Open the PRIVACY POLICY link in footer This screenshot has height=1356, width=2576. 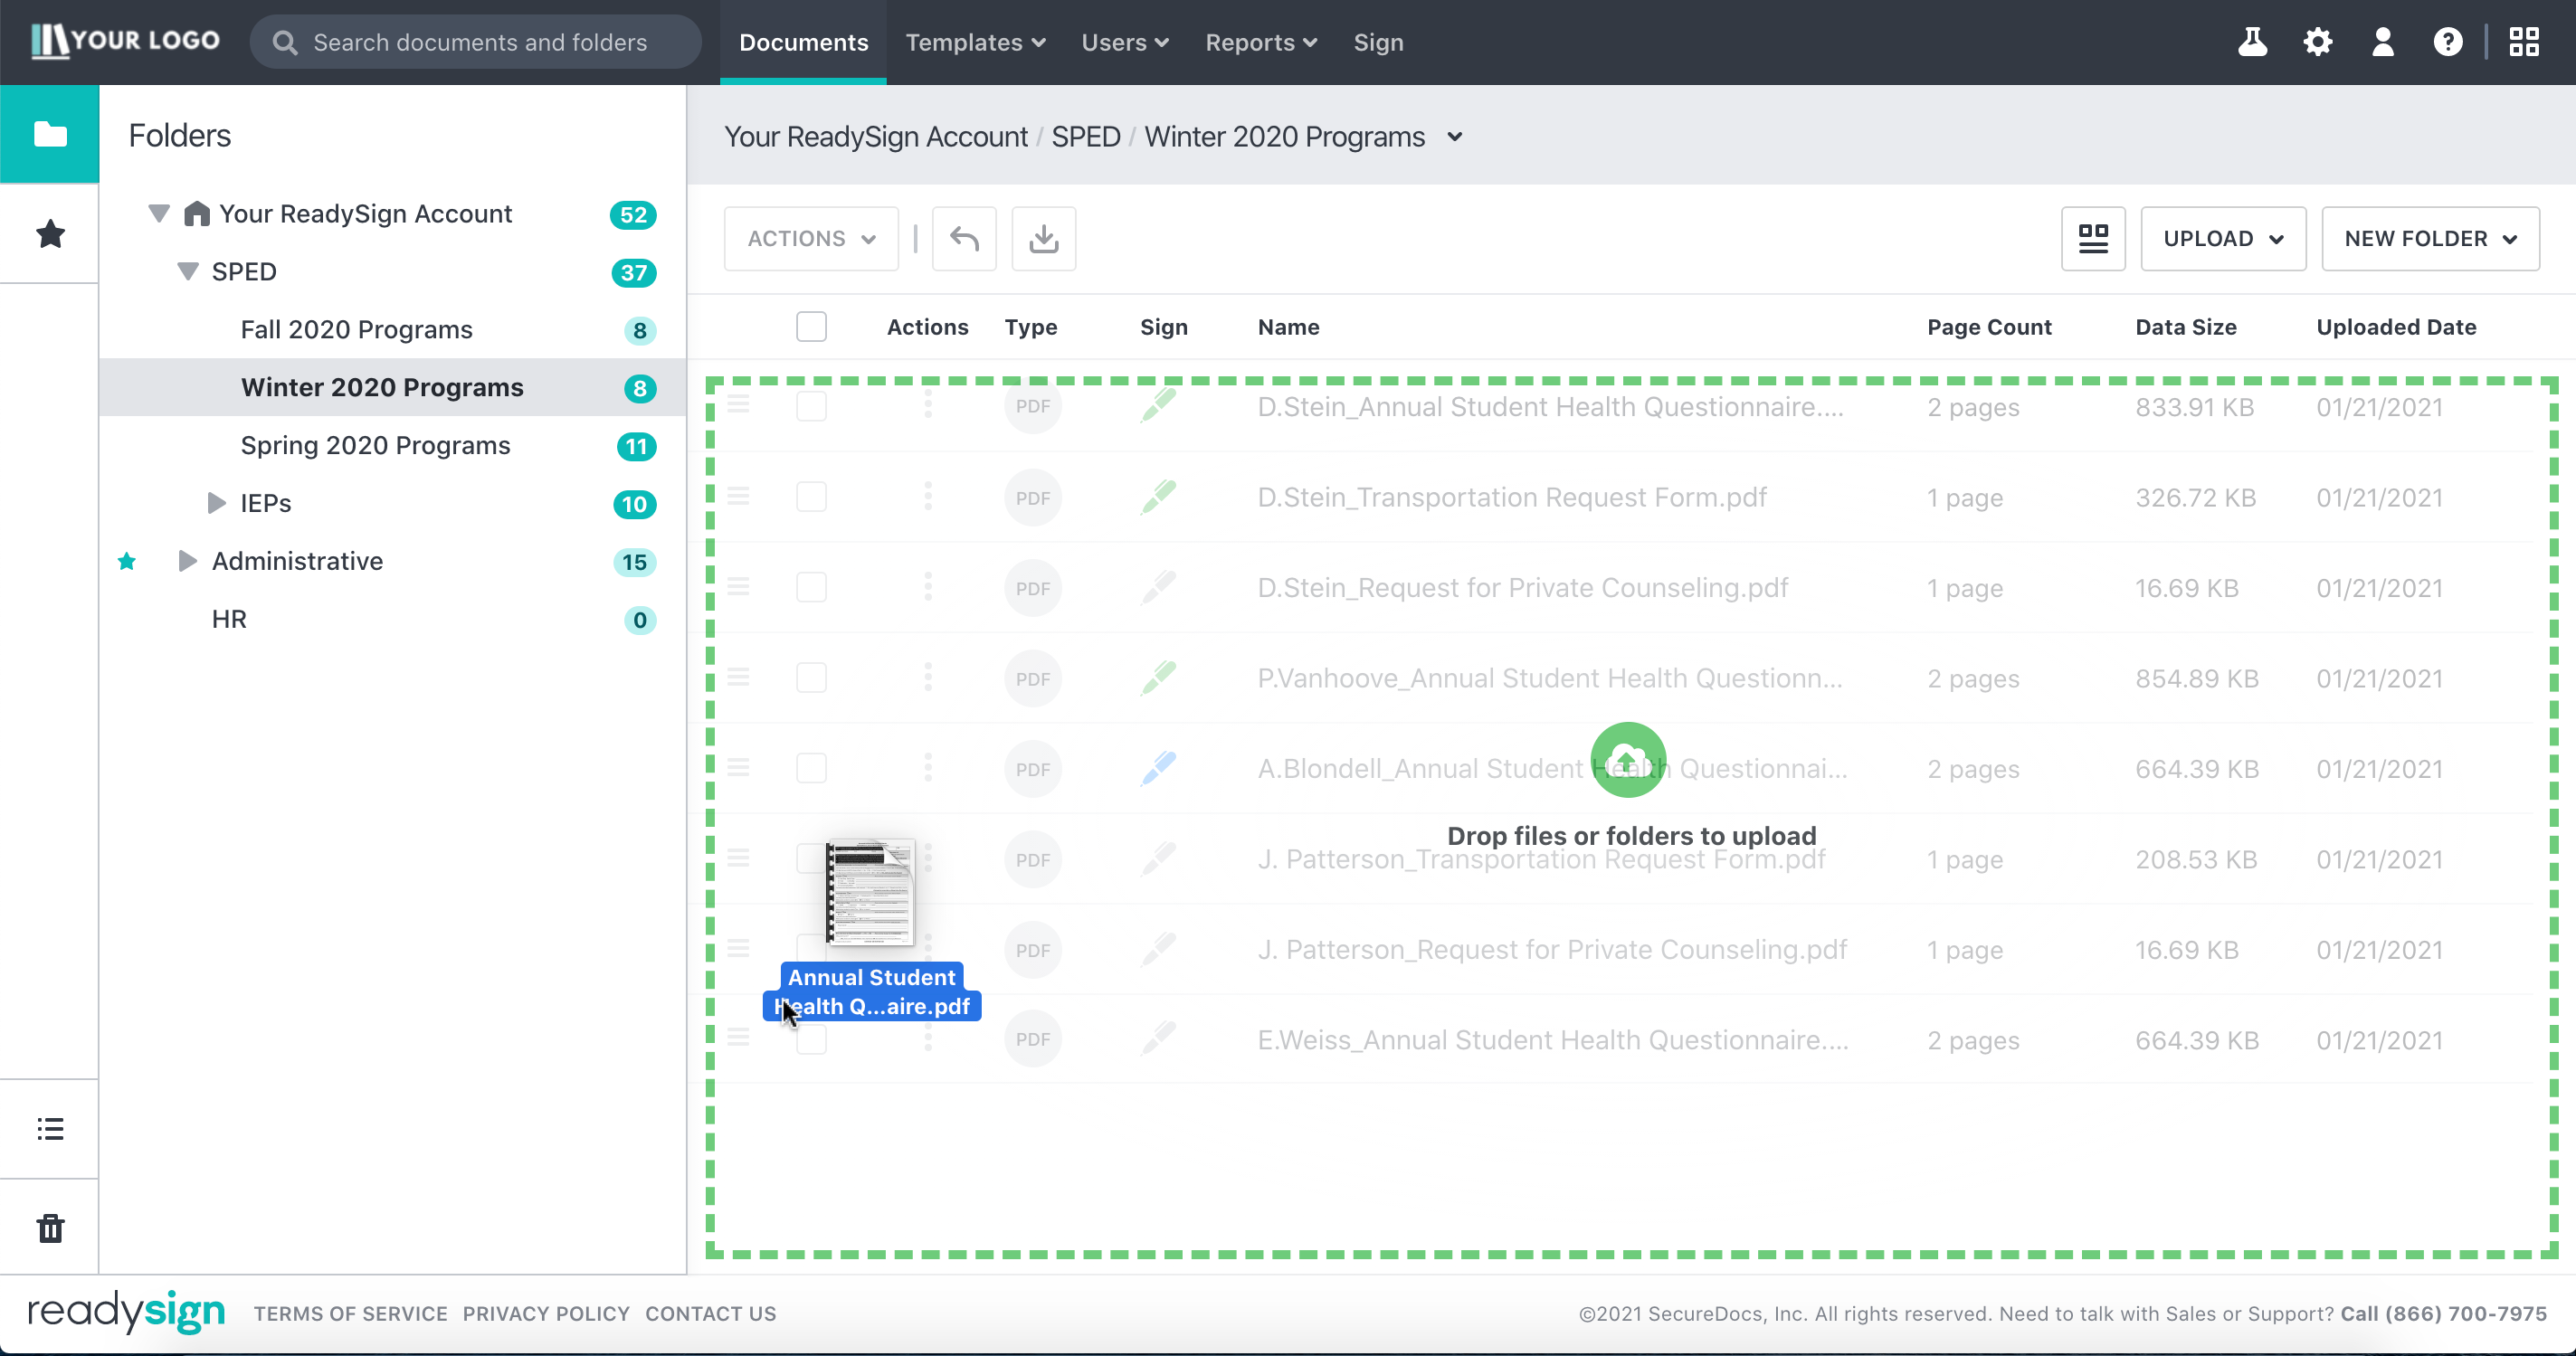point(546,1313)
